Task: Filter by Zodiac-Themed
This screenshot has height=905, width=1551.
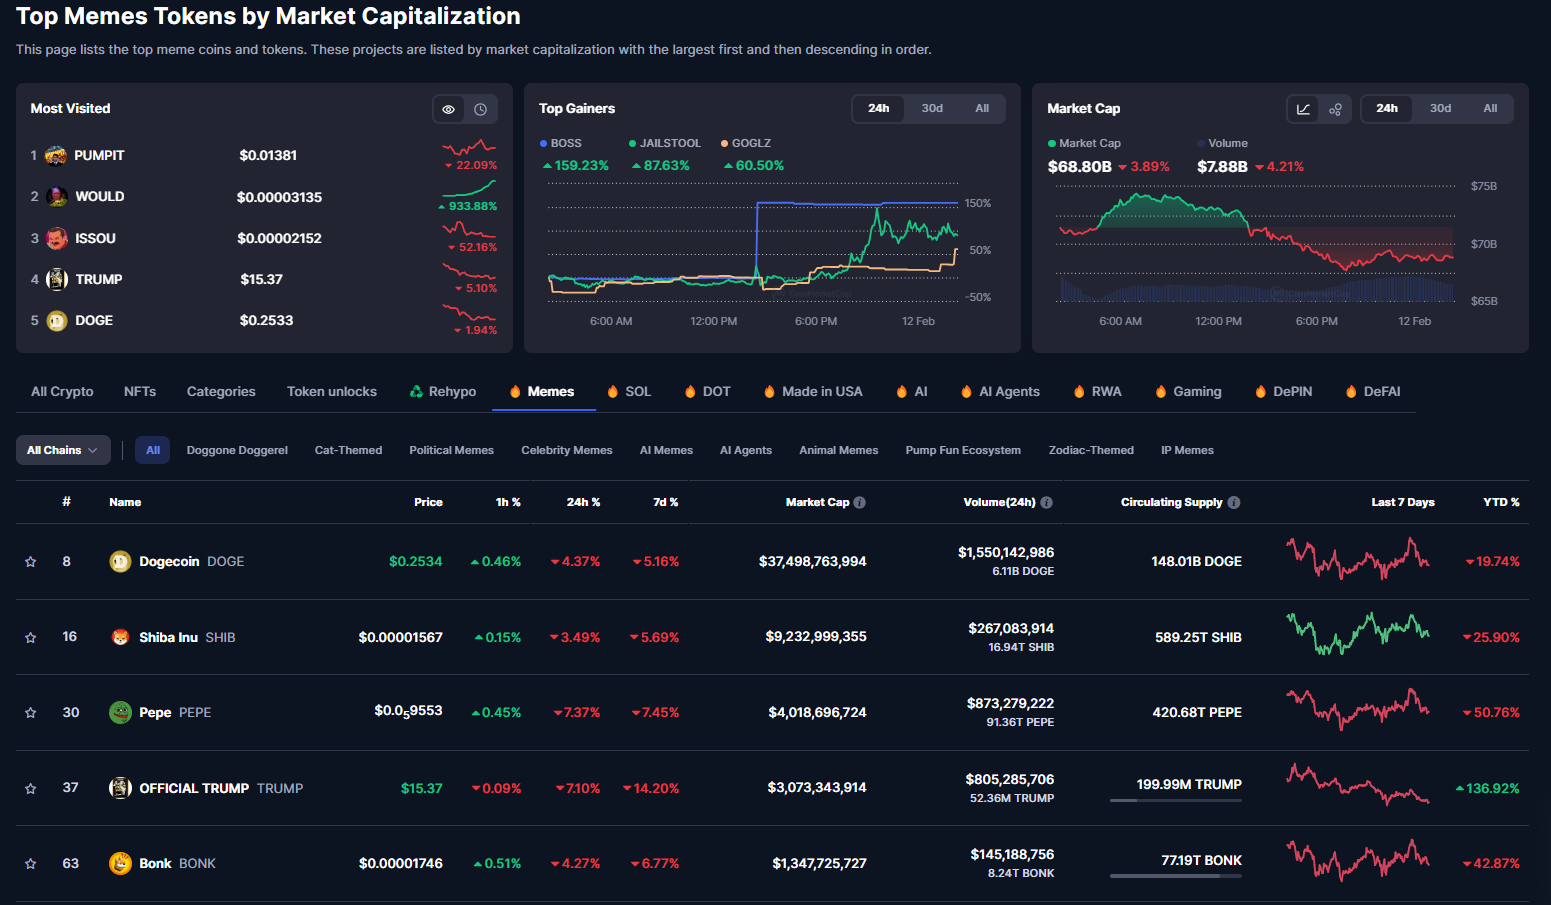Action: pyautogui.click(x=1091, y=451)
